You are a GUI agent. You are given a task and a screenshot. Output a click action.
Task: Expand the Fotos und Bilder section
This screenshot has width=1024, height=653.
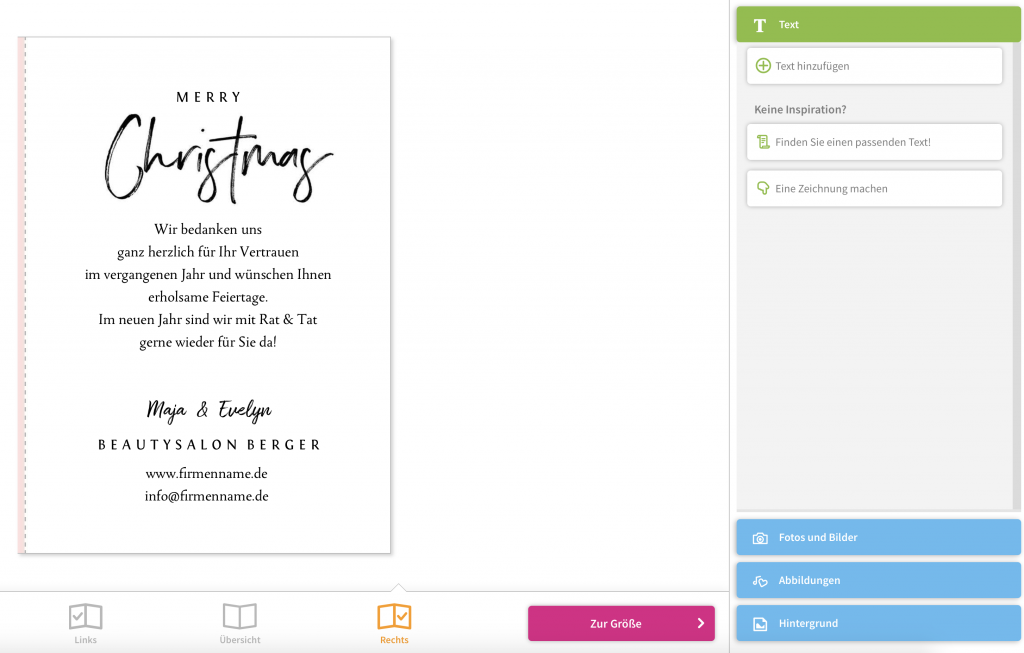pos(878,537)
